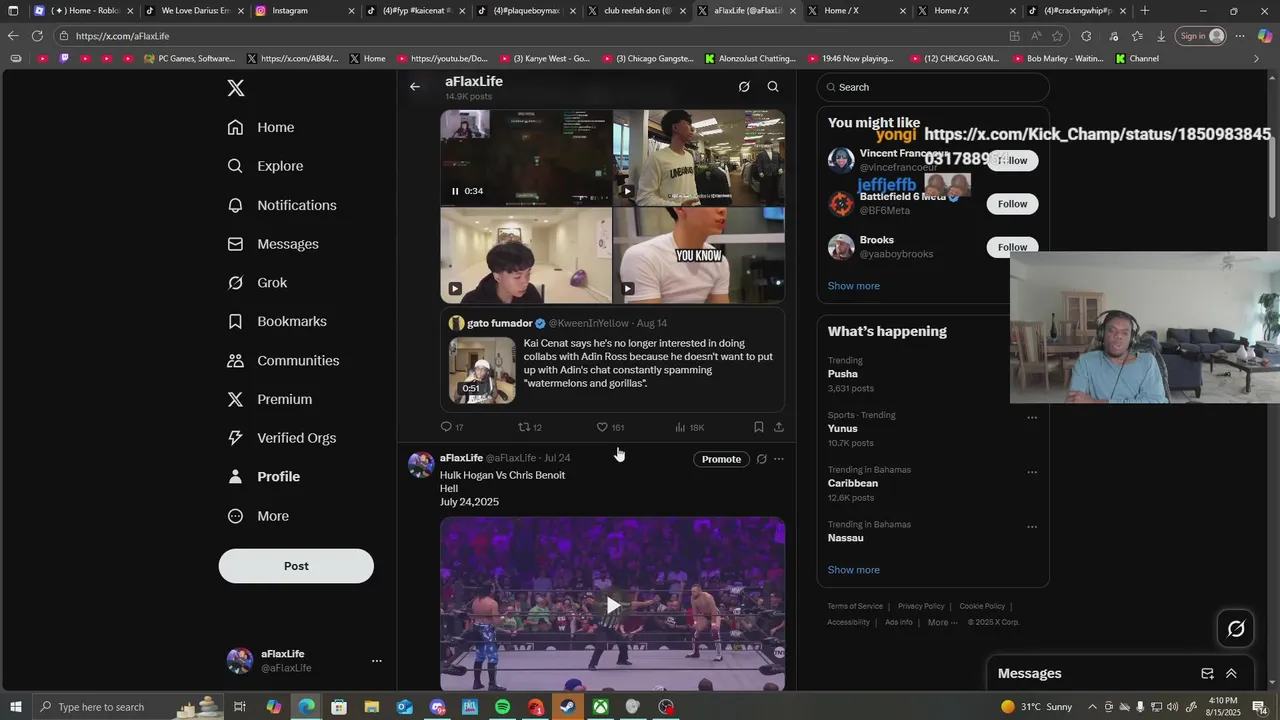
Task: Click the X logo in the sidebar
Action: click(236, 88)
